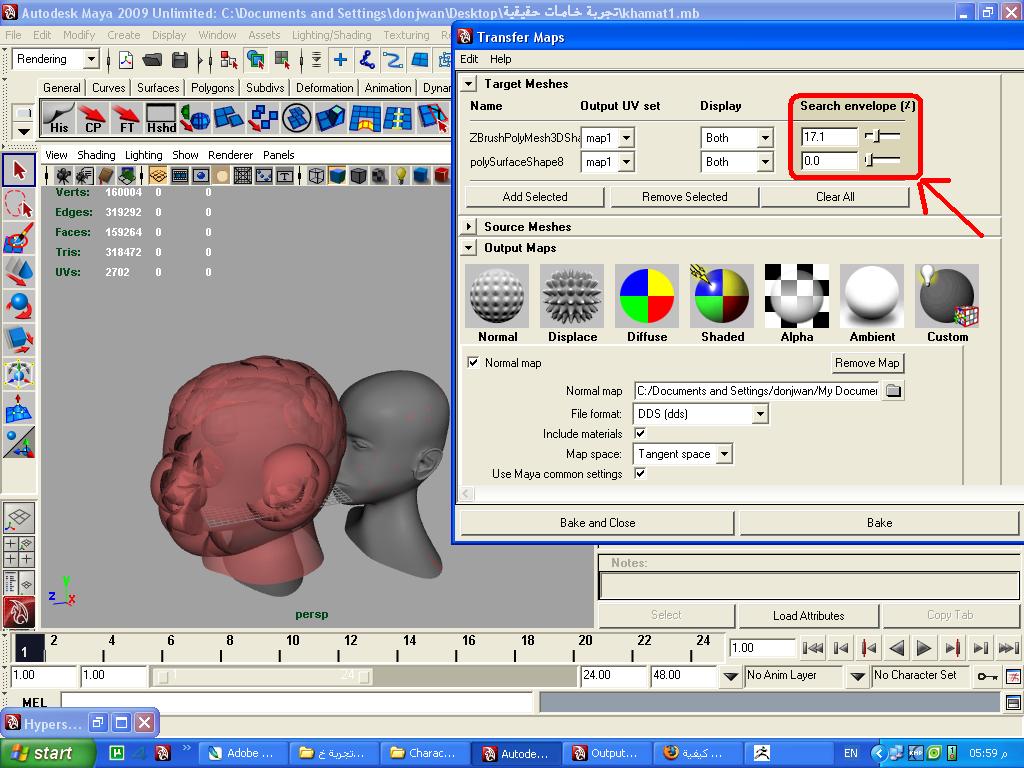Viewport: 1024px width, 768px height.
Task: Collapse the Output Maps section
Action: tap(468, 248)
